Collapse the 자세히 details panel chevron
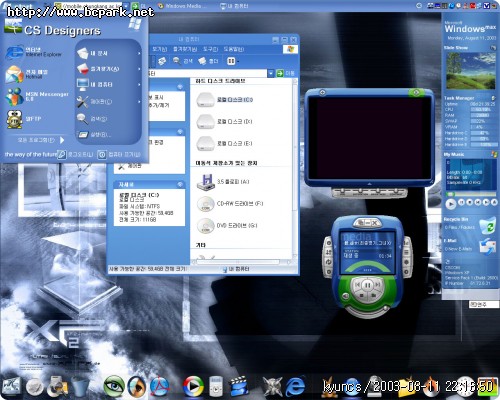This screenshot has height=400, width=500. click(180, 184)
